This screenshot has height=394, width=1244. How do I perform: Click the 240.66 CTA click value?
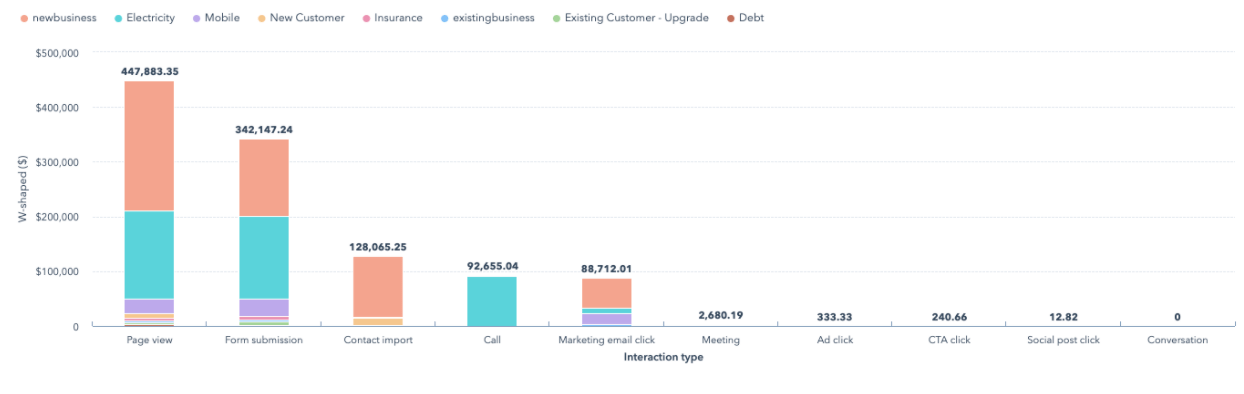(949, 316)
